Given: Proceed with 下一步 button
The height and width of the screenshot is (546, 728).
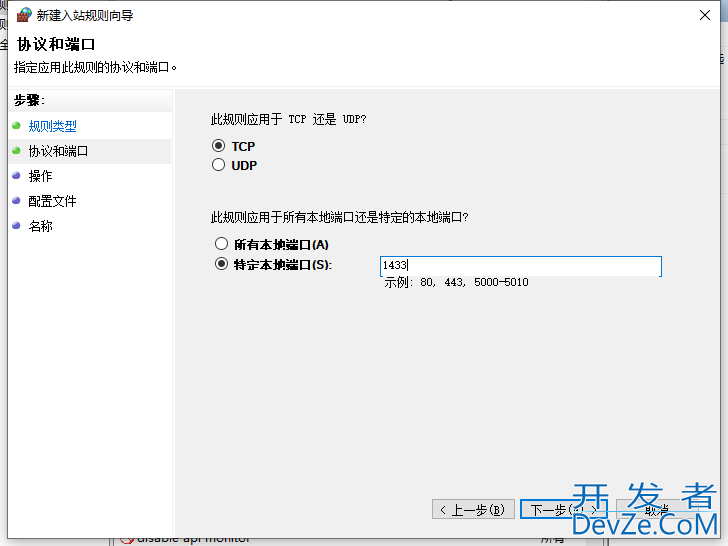Looking at the screenshot, I should (563, 510).
